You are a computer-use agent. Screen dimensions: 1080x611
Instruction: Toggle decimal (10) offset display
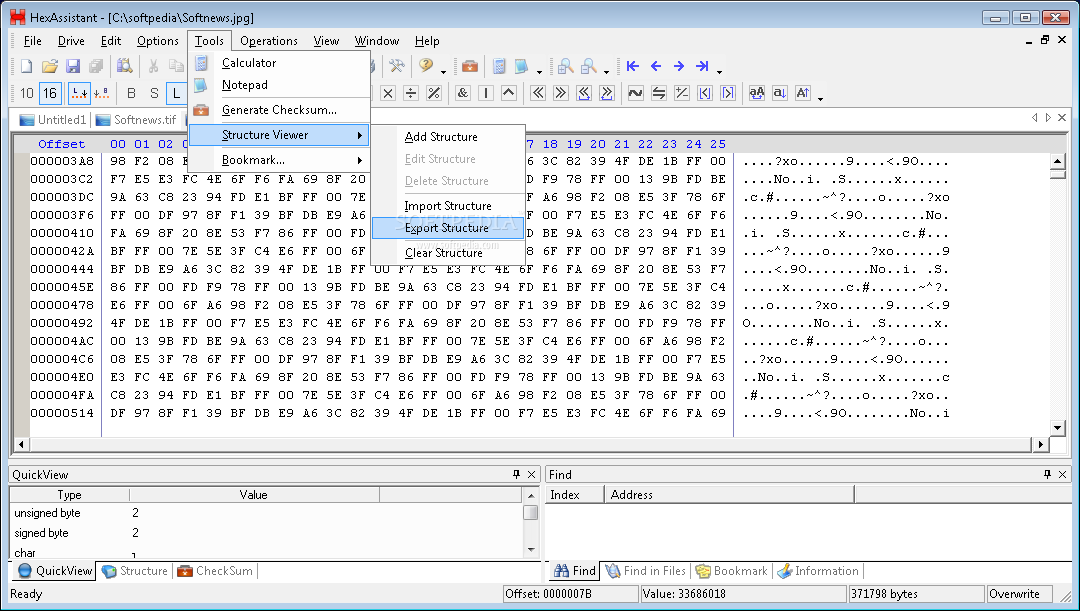(27, 93)
